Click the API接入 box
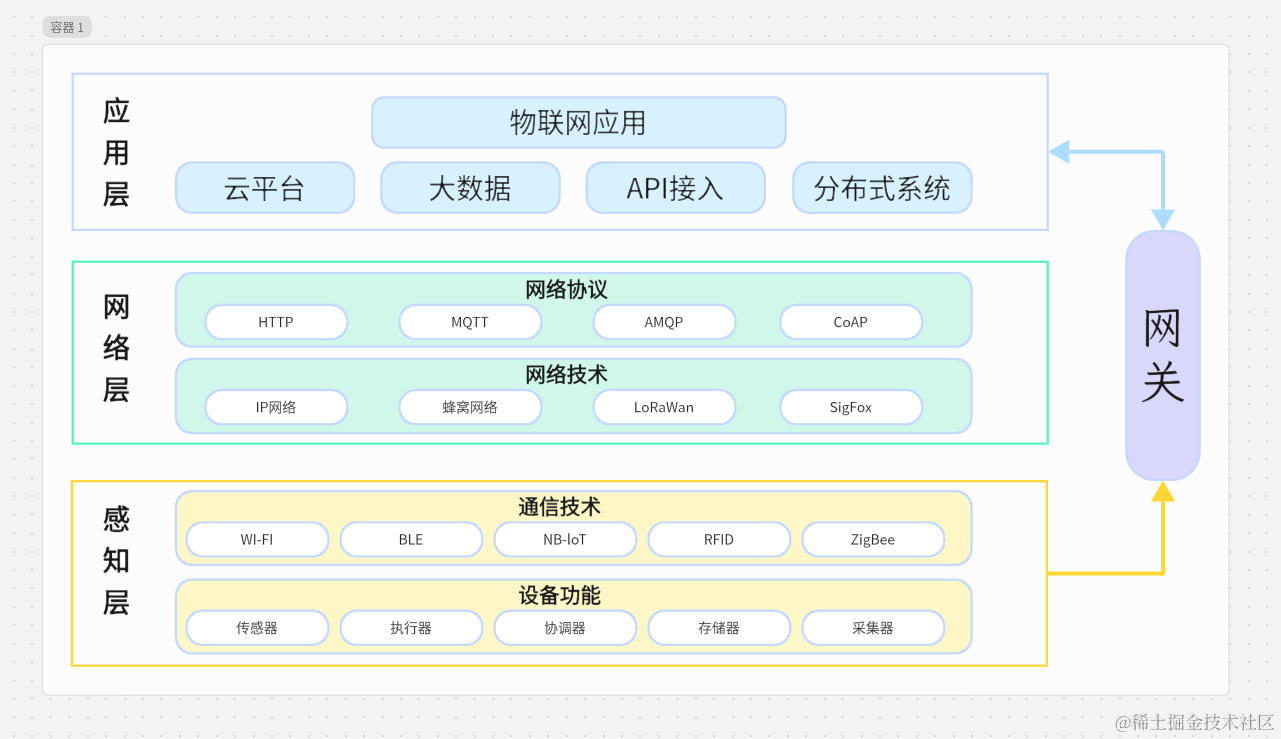Image resolution: width=1281 pixels, height=739 pixels. pos(675,188)
